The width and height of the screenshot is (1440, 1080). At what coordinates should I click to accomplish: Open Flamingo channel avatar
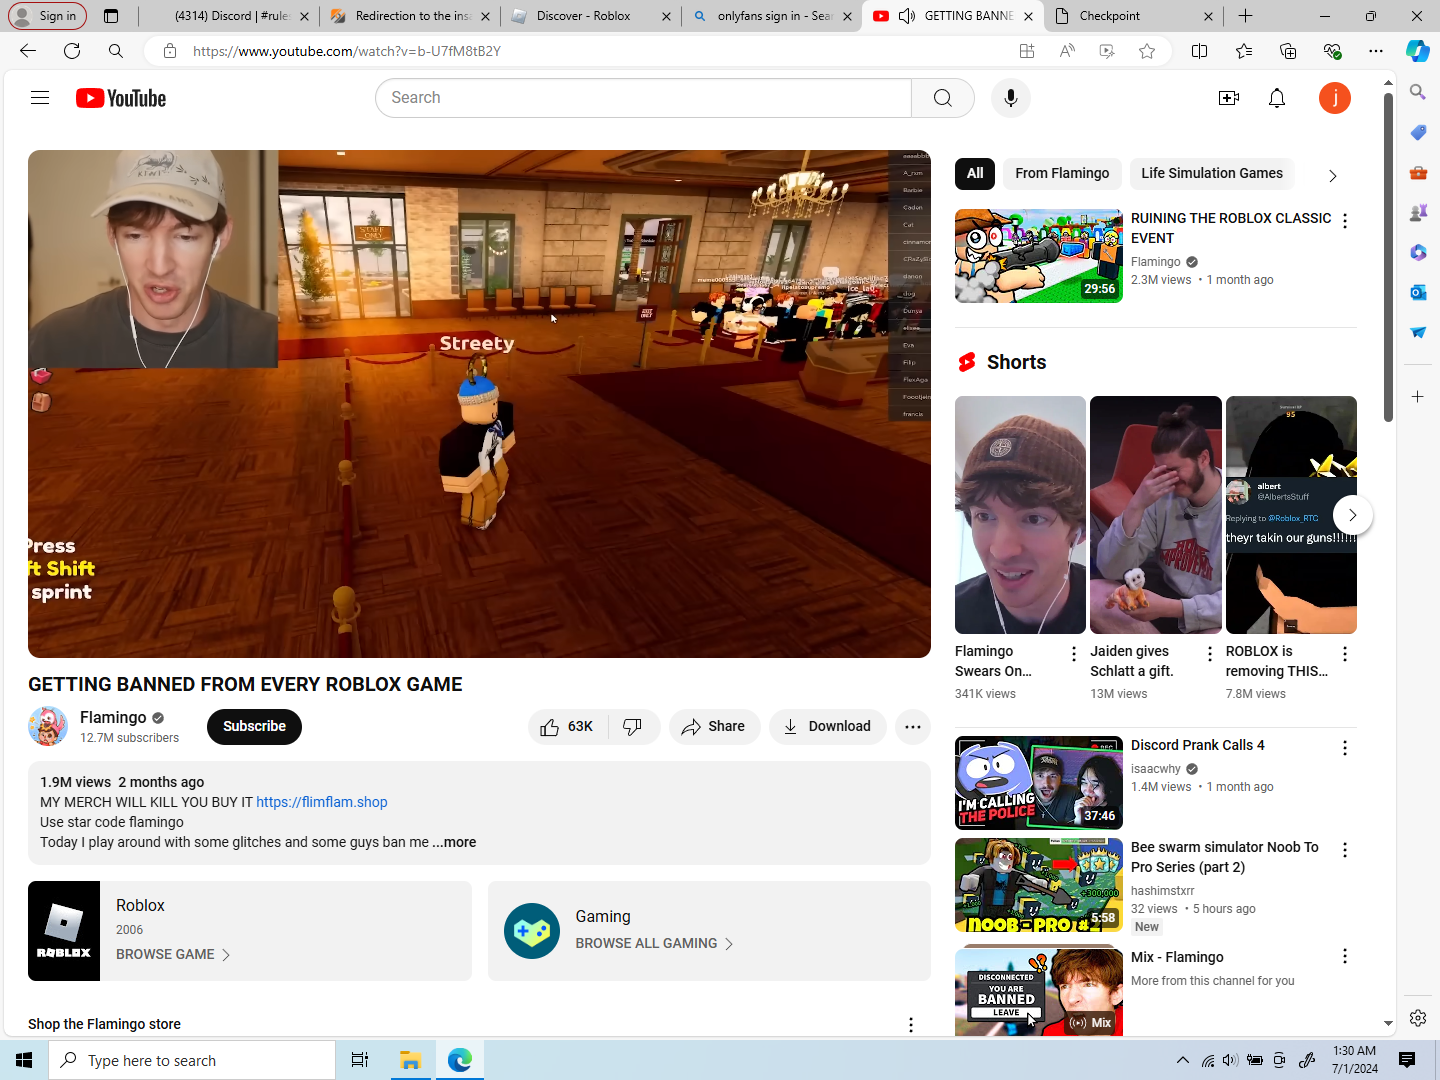(48, 726)
